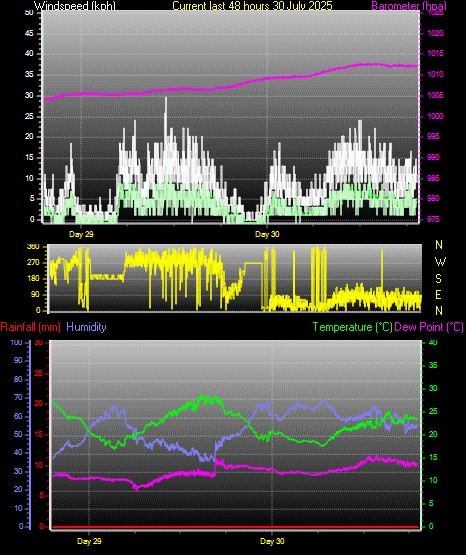
Task: Click the green temperature peak on Day 29
Action: (202, 397)
